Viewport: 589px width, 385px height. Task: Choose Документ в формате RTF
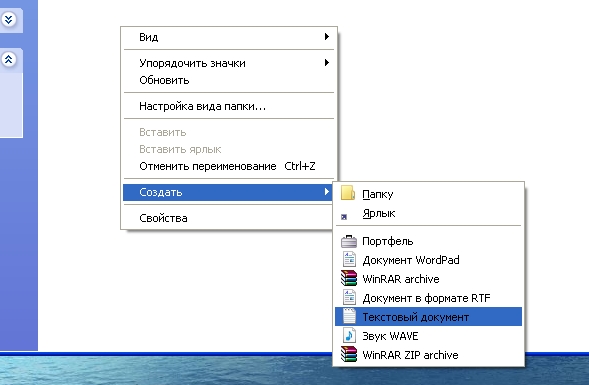[x=428, y=298]
